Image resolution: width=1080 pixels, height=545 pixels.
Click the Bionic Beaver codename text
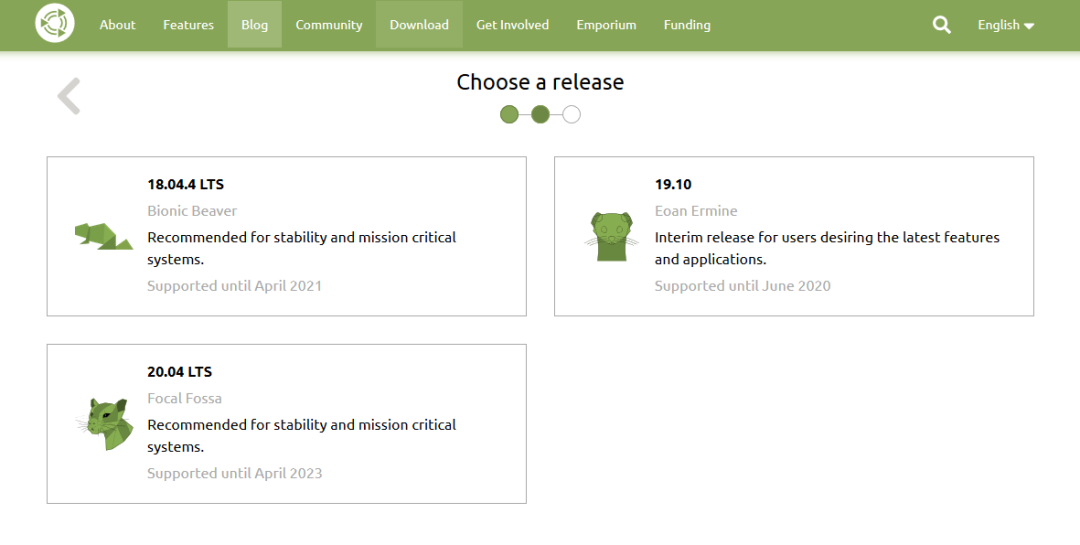click(191, 211)
